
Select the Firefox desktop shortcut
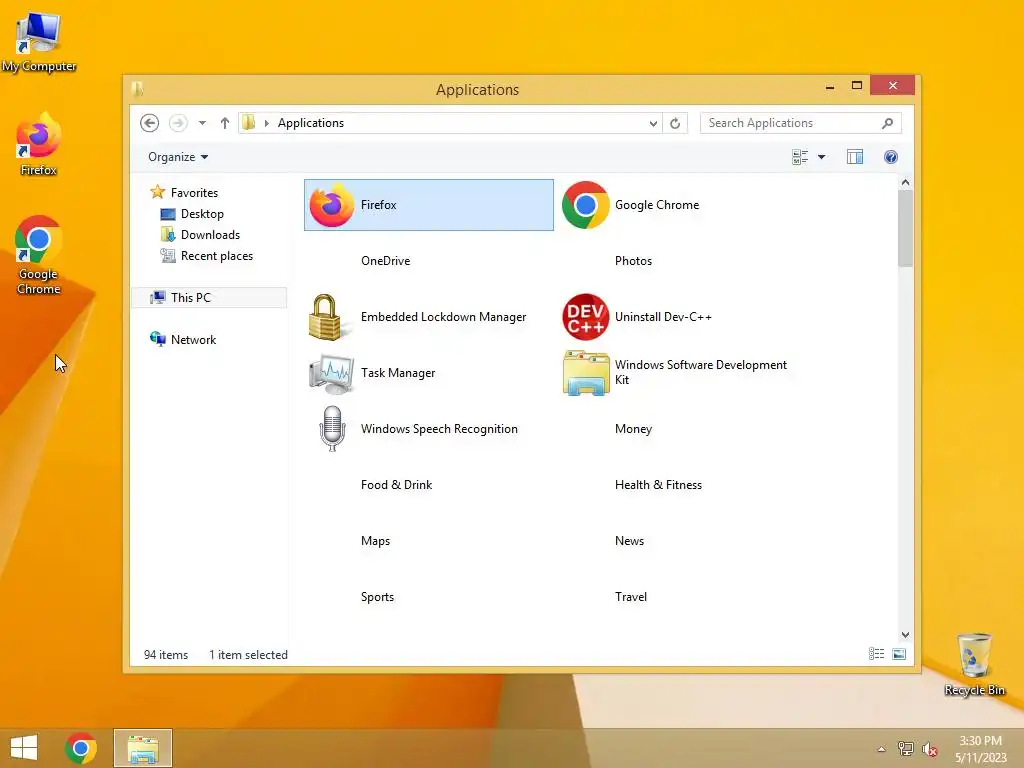(39, 144)
